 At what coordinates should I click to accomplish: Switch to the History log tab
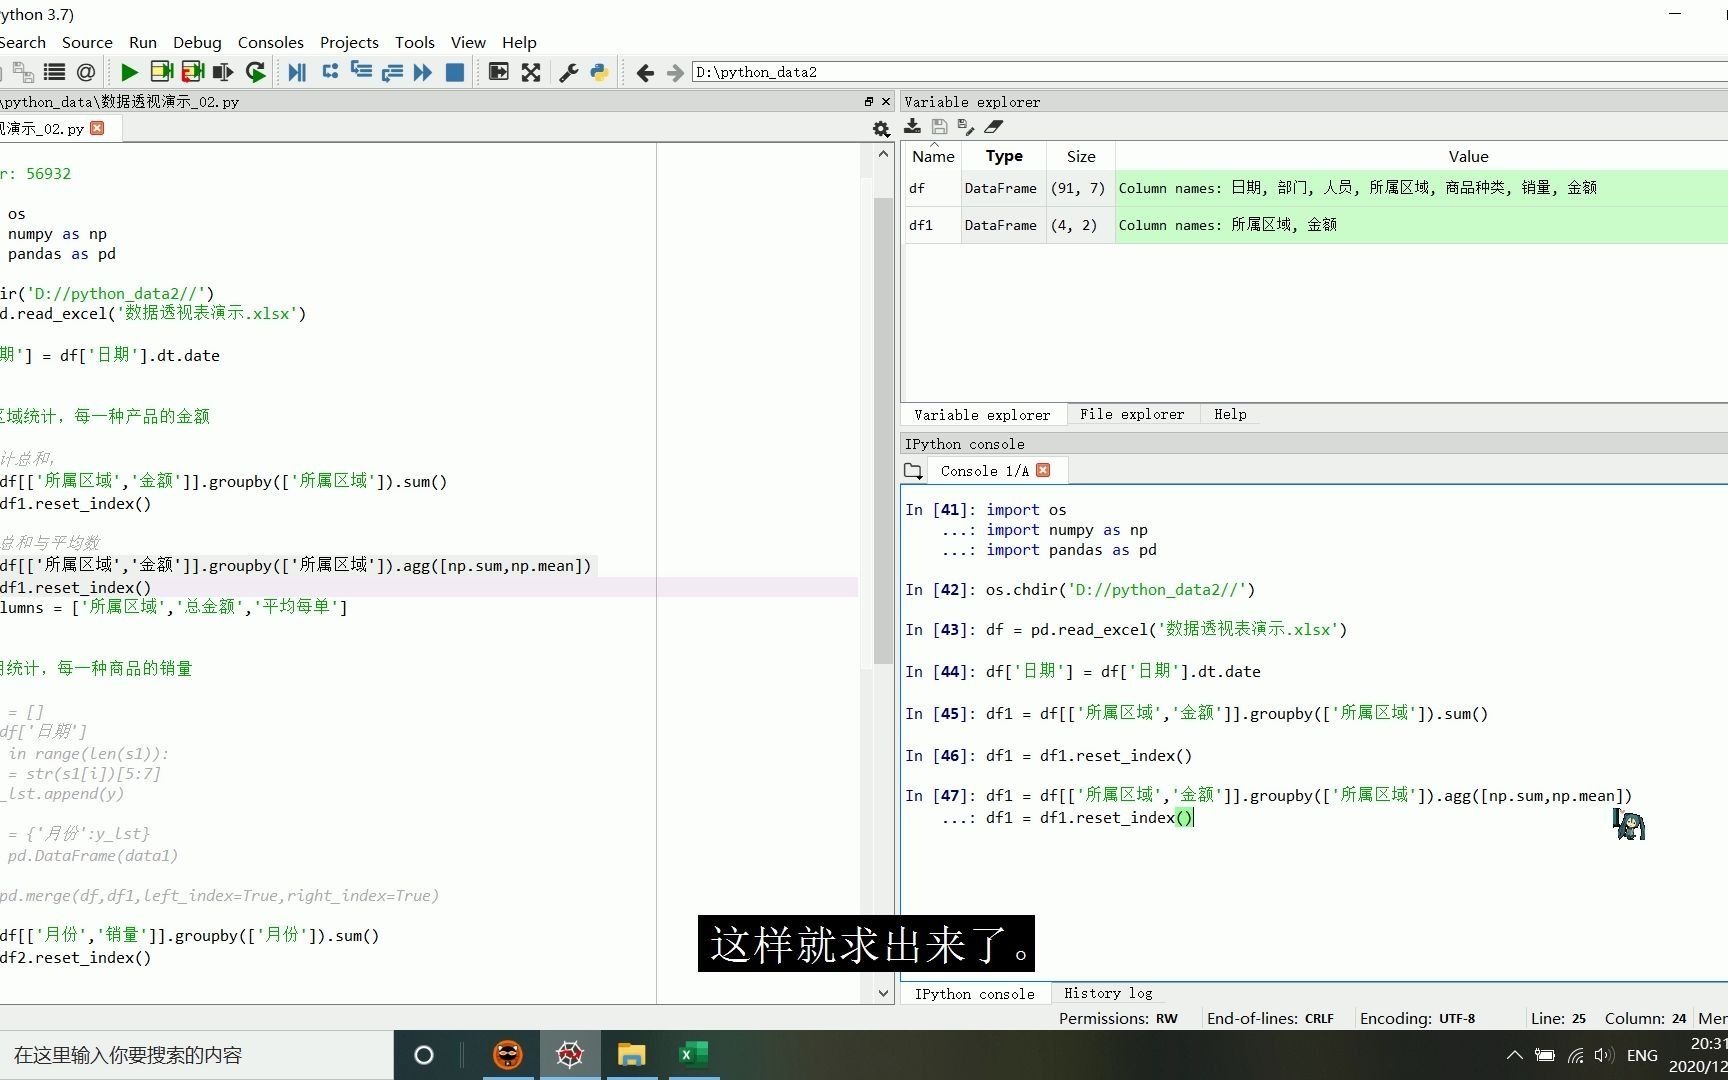pos(1107,993)
